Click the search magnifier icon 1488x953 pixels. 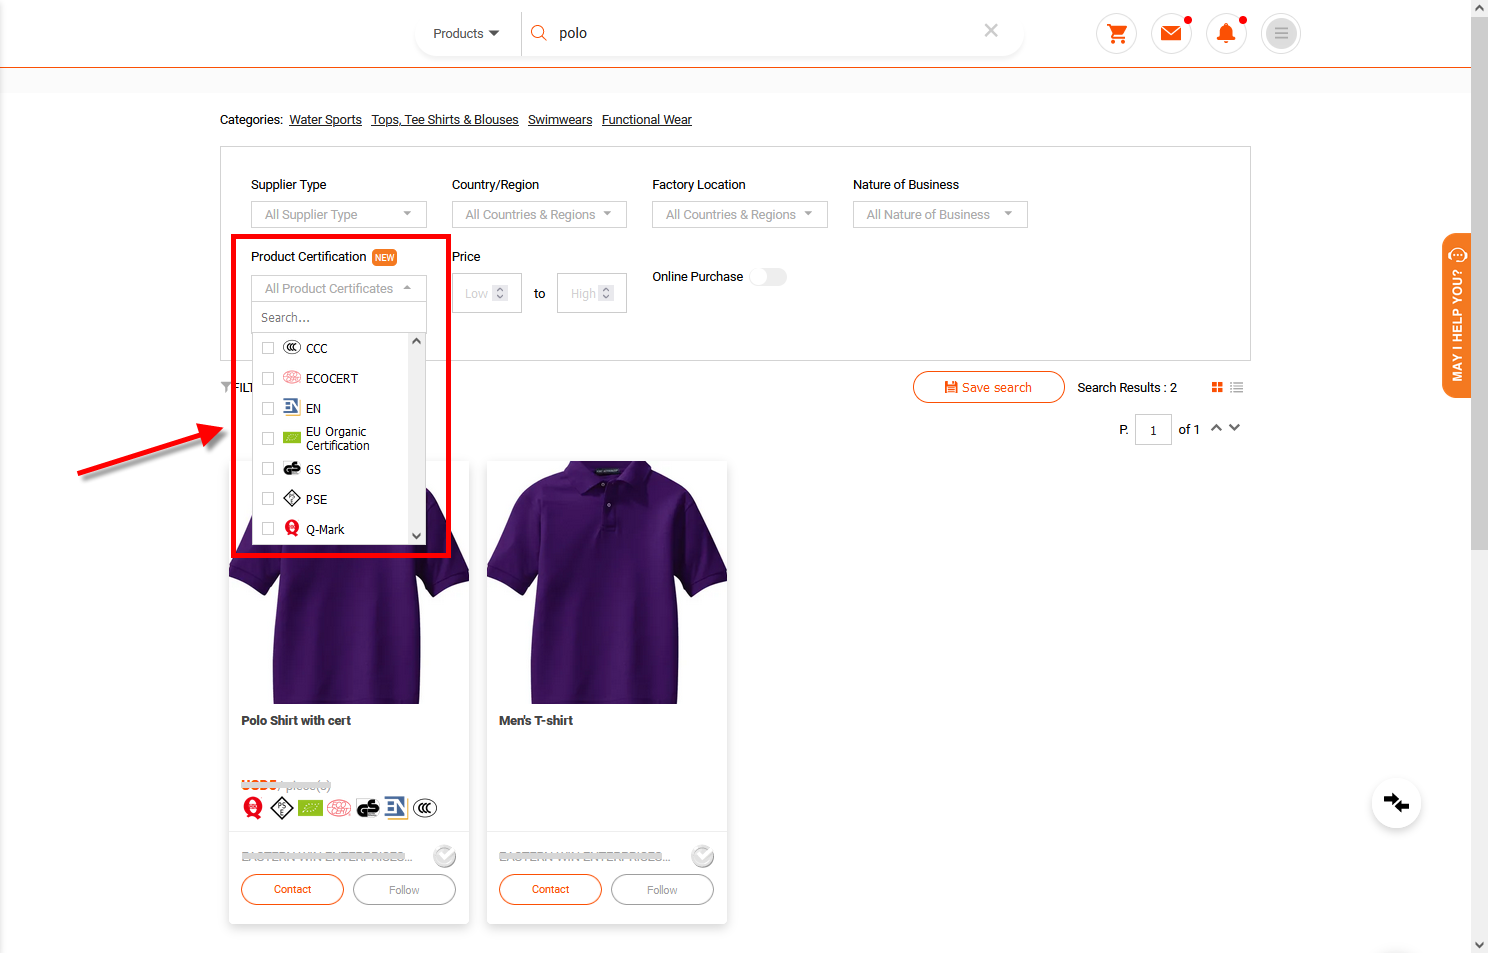(x=538, y=33)
